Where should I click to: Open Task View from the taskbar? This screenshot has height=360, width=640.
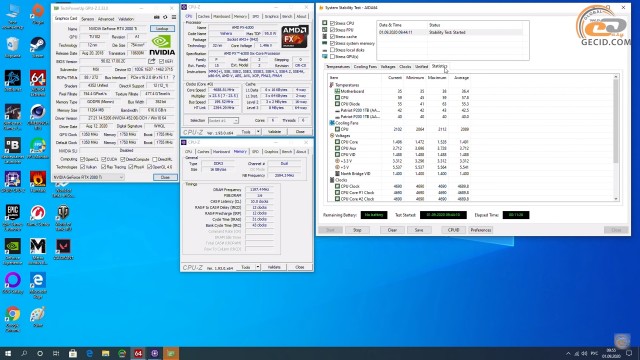pyautogui.click(x=56, y=353)
